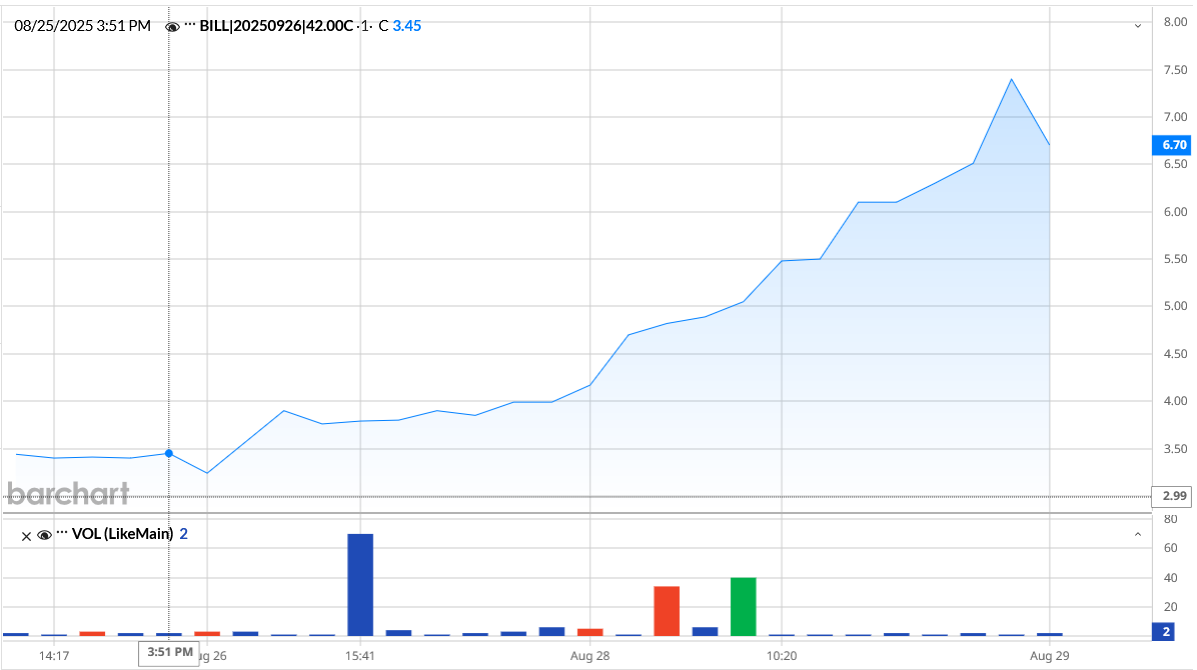
Task: Click the tallest blue volume bar
Action: click(360, 585)
